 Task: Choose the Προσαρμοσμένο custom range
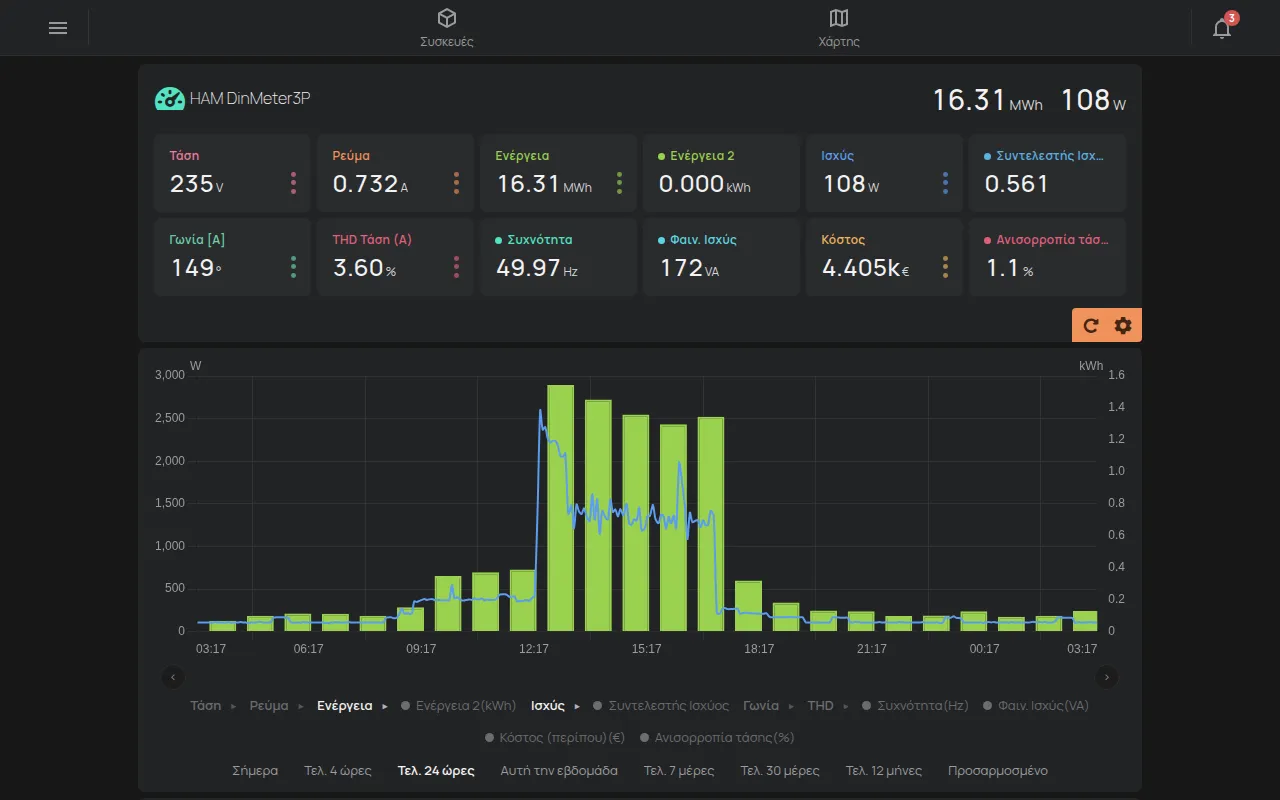998,771
